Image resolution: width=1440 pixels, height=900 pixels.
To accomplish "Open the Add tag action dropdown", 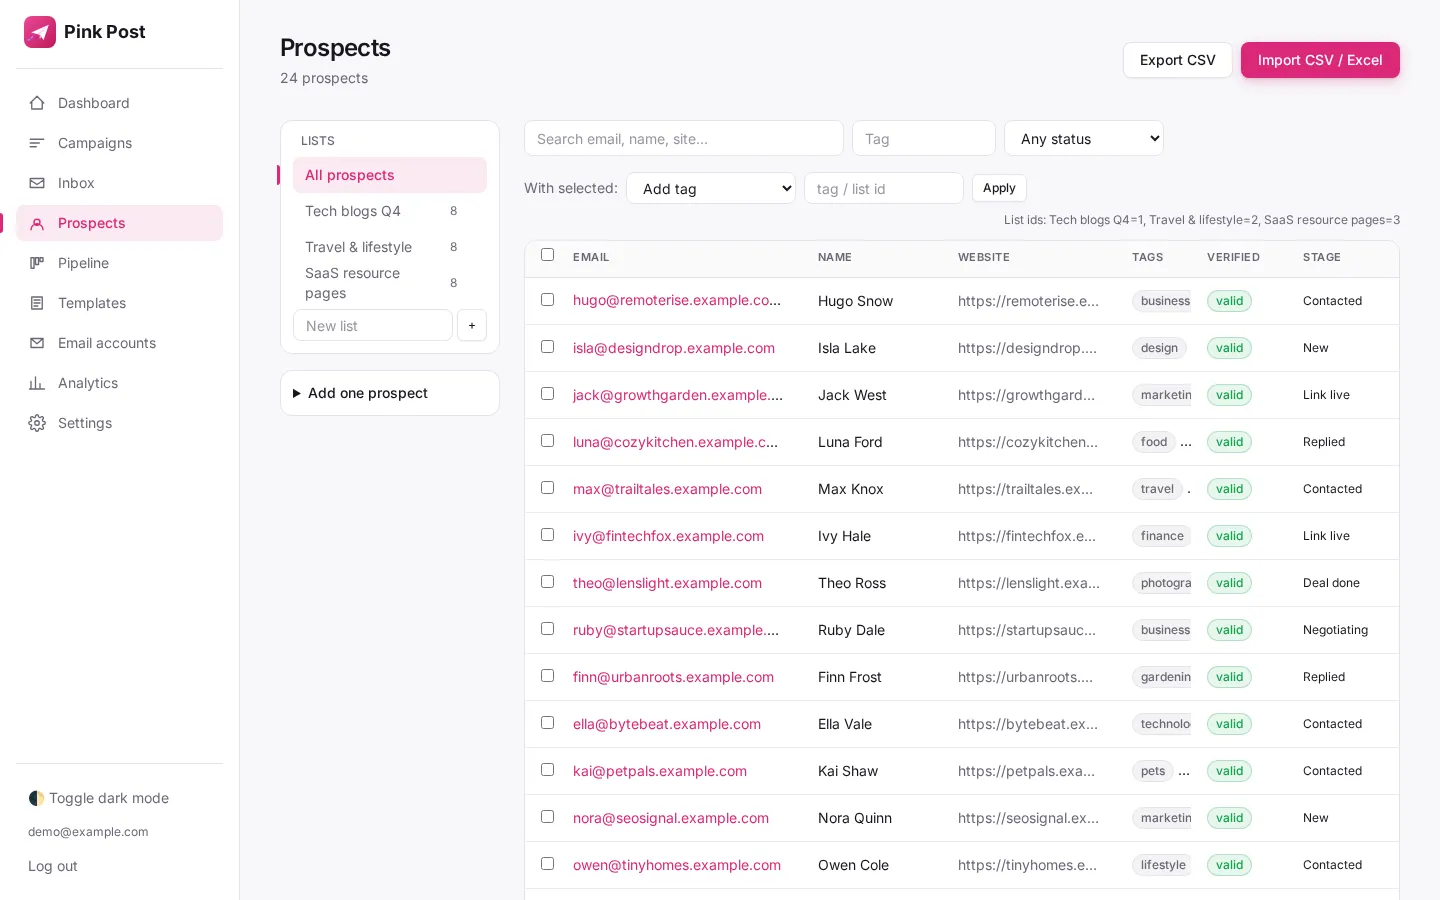I will tap(711, 188).
